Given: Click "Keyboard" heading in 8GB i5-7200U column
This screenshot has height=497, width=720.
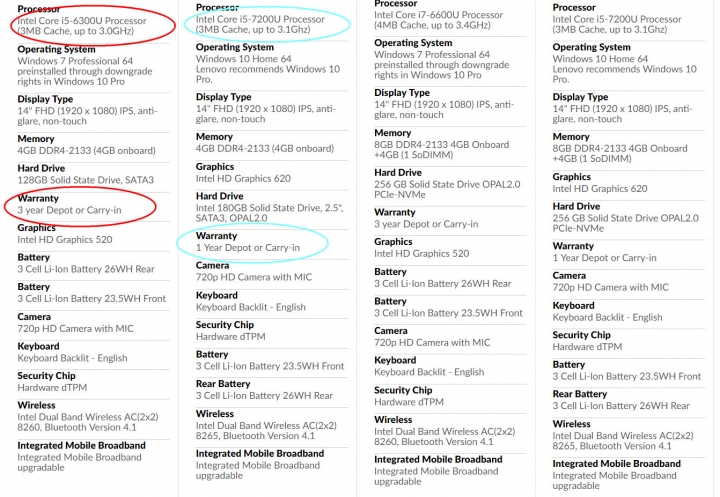Looking at the screenshot, I should [x=574, y=306].
